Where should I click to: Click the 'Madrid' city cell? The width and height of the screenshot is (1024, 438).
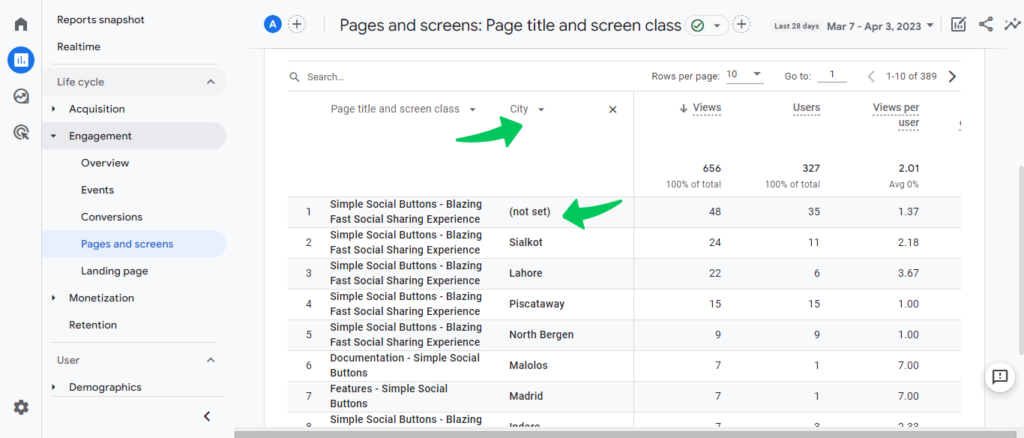[x=526, y=396]
